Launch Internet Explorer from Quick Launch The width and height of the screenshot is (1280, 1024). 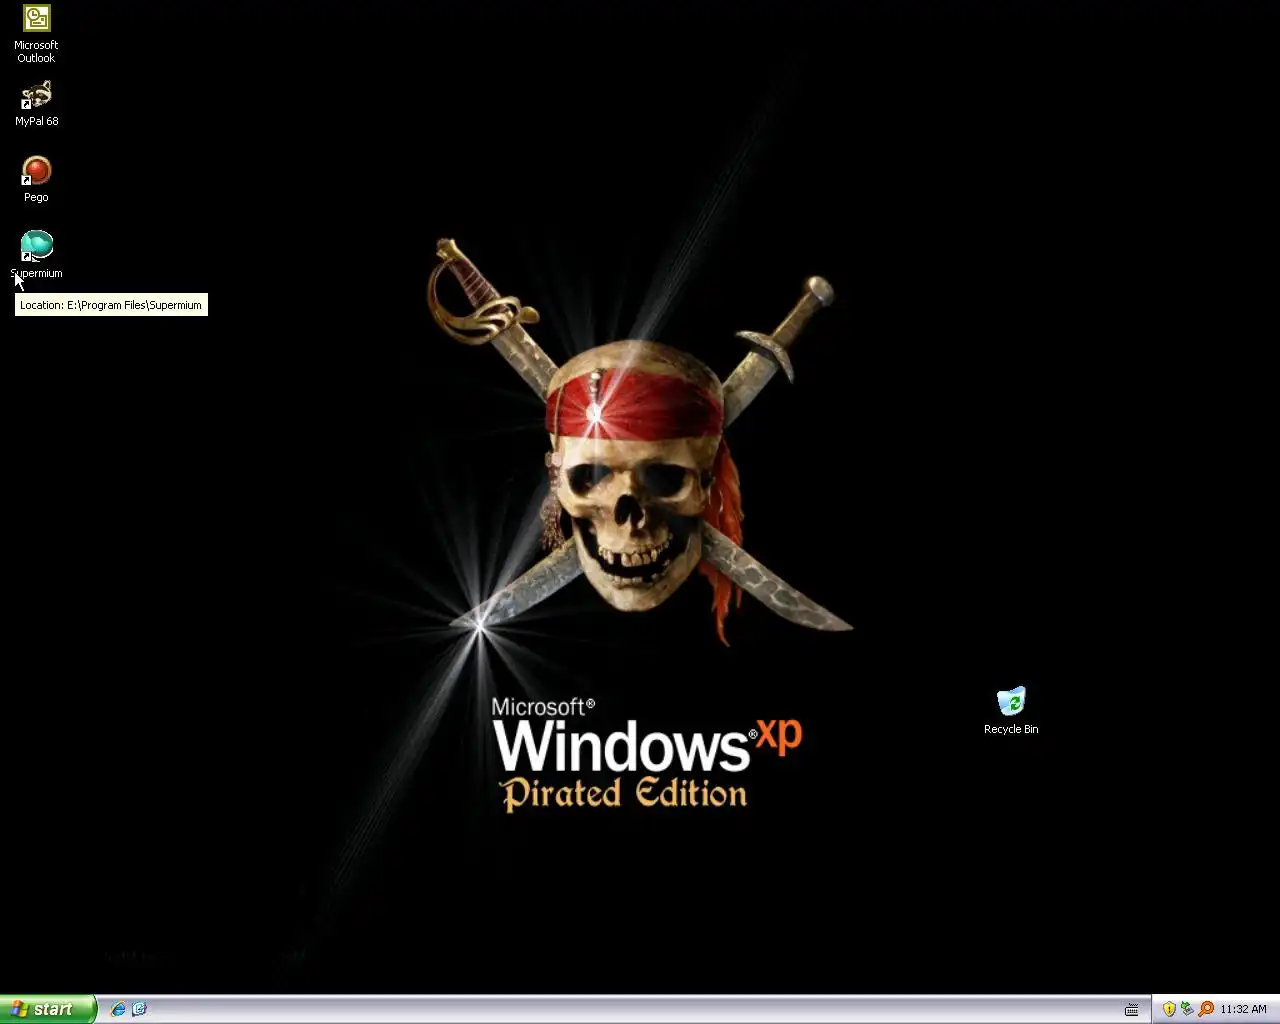pyautogui.click(x=118, y=1009)
